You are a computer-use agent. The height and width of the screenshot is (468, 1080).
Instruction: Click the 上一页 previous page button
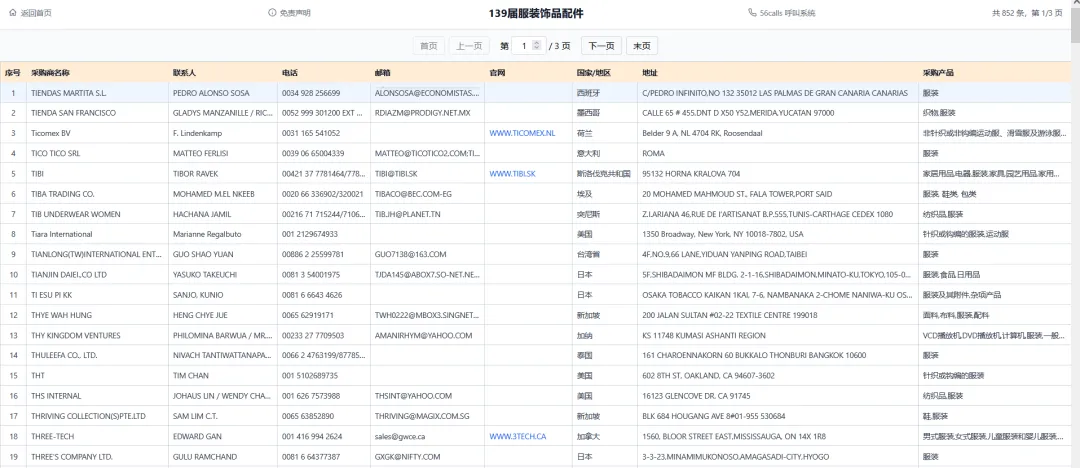[x=469, y=46]
